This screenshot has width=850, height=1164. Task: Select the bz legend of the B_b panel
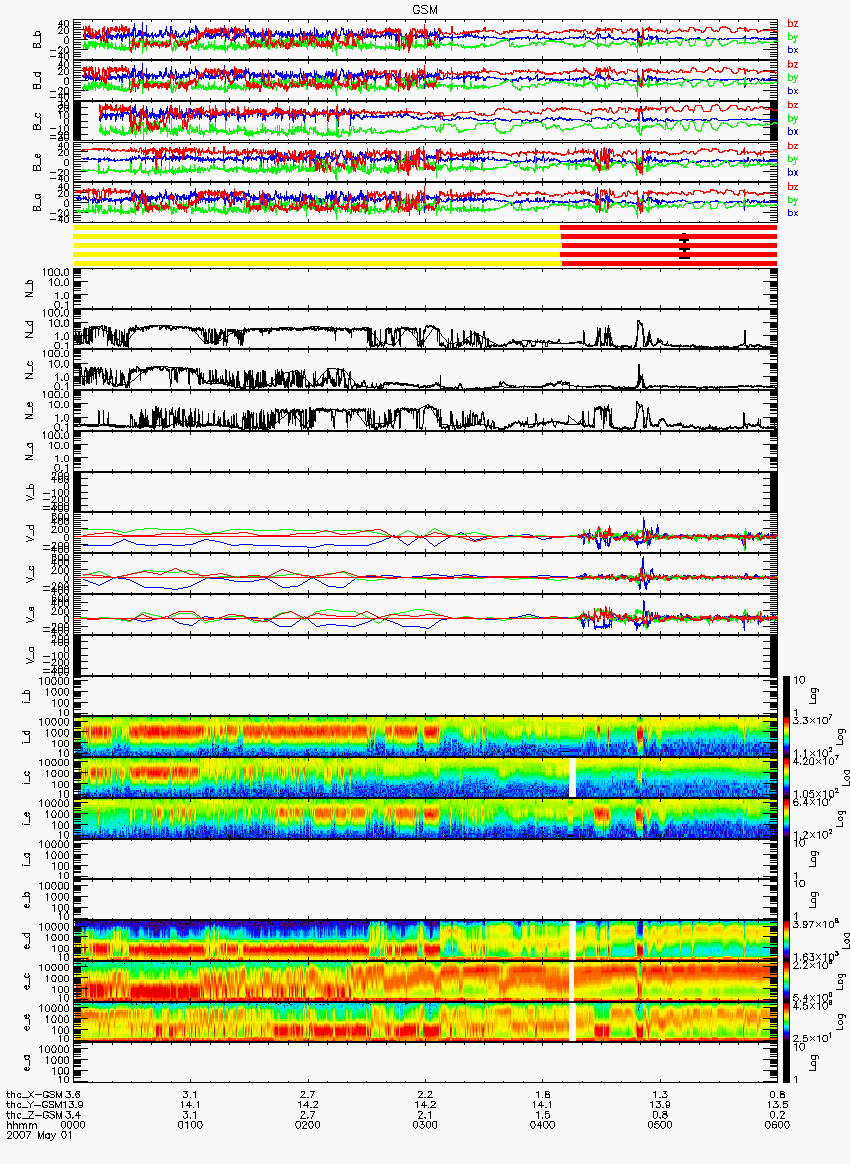(x=793, y=24)
